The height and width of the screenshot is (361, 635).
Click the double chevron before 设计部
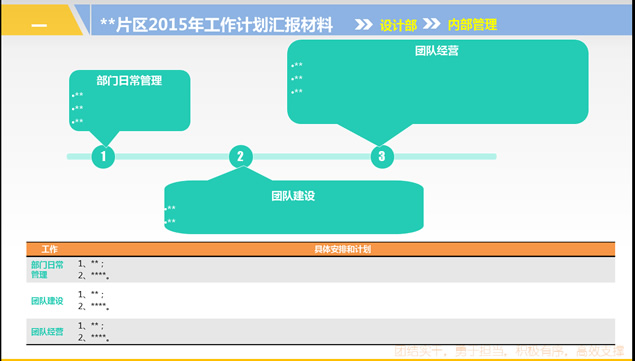(x=363, y=25)
